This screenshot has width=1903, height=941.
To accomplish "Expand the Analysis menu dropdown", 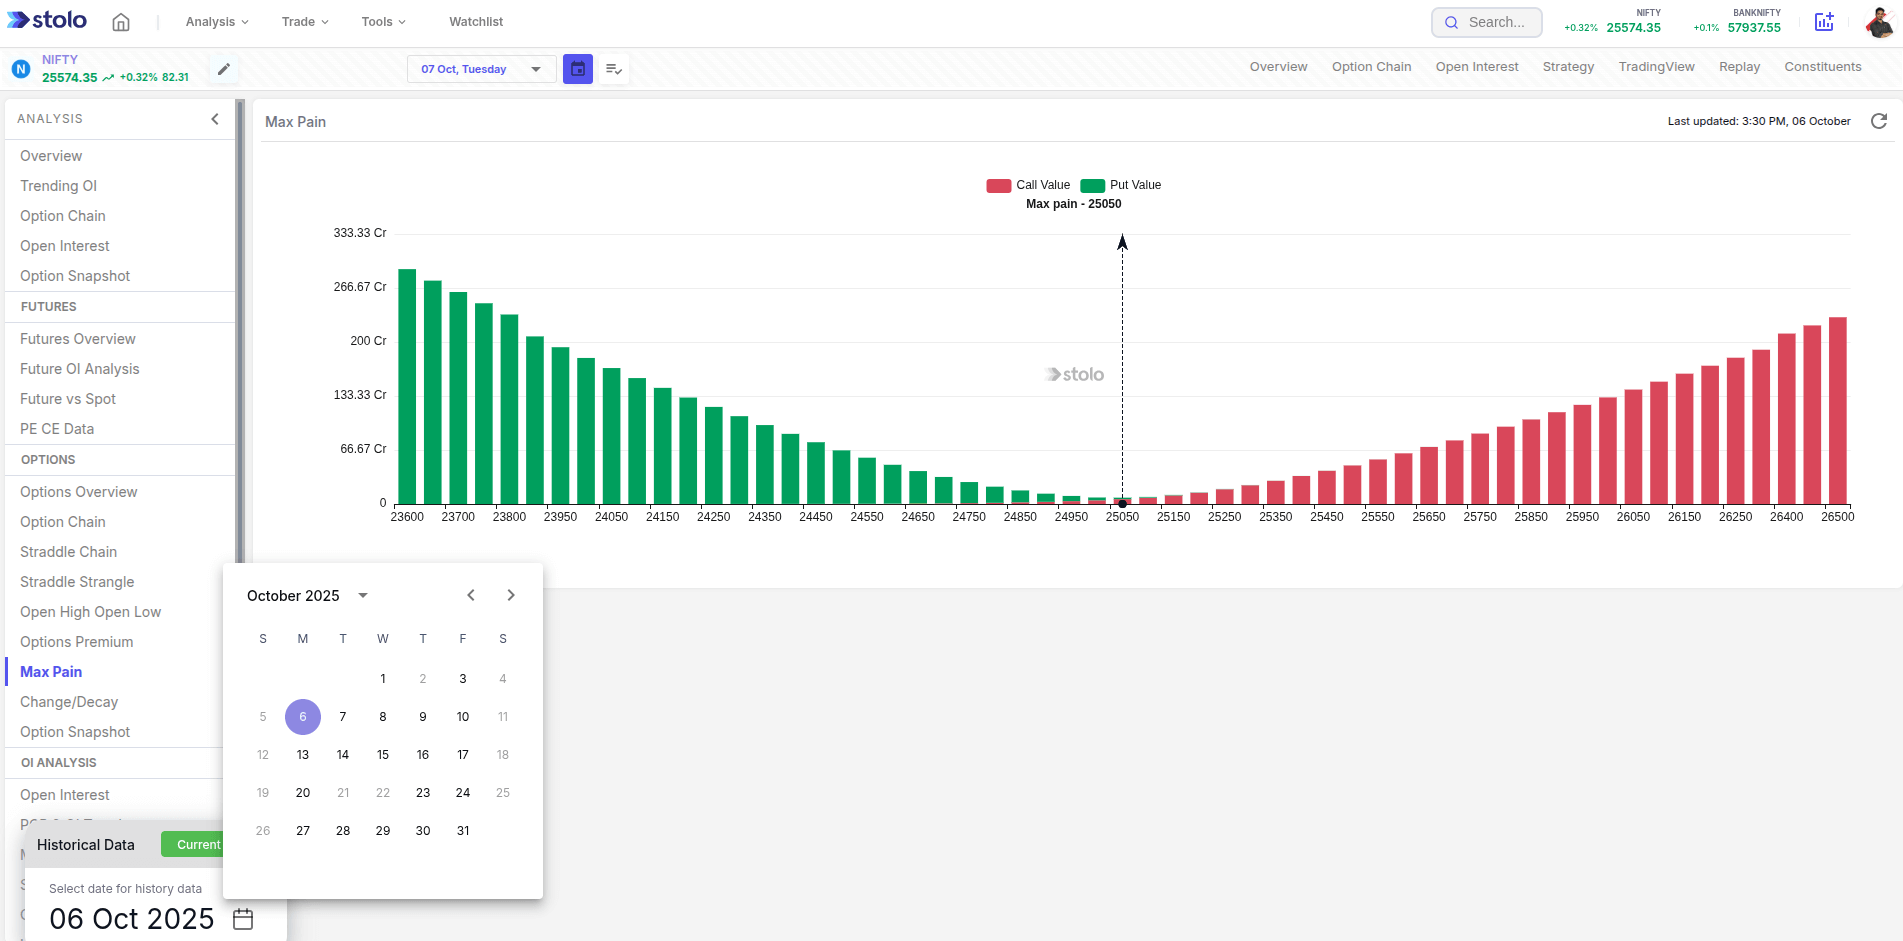I will 217,22.
